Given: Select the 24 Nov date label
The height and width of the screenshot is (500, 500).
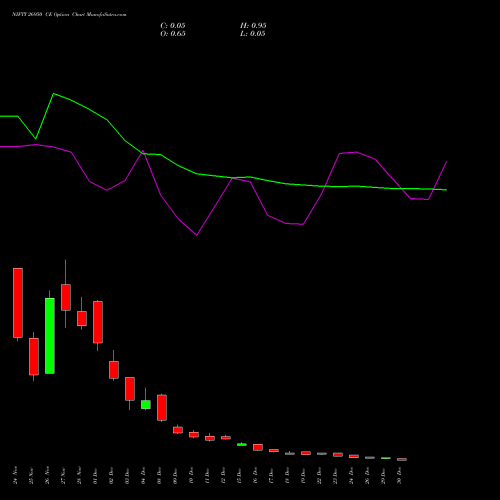Looking at the screenshot, I should click(x=15, y=475).
